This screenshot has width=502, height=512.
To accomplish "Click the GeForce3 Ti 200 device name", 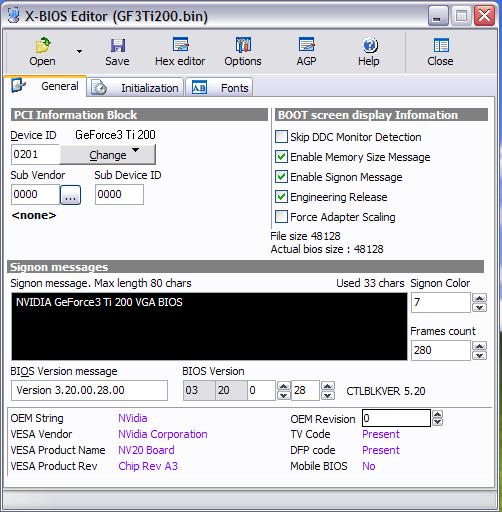I will [115, 135].
